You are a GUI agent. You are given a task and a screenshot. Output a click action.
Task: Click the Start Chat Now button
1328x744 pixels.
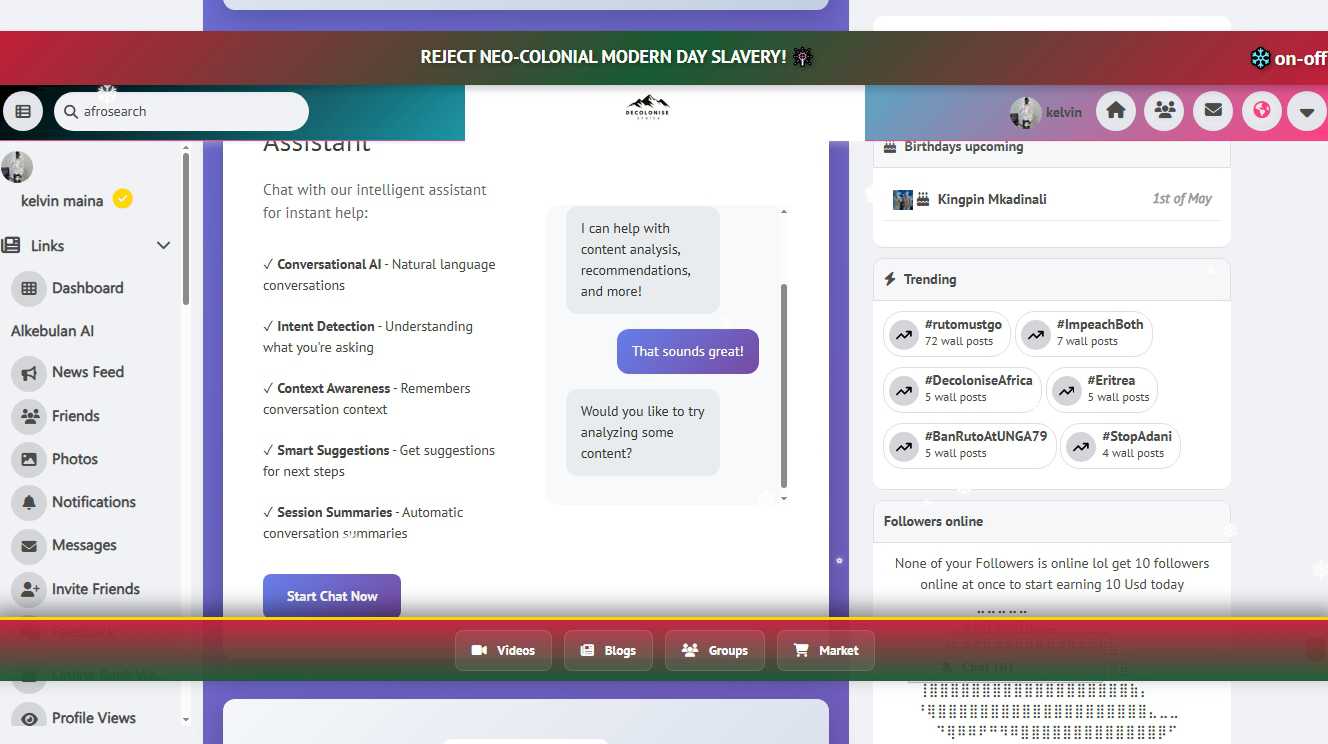click(x=331, y=596)
